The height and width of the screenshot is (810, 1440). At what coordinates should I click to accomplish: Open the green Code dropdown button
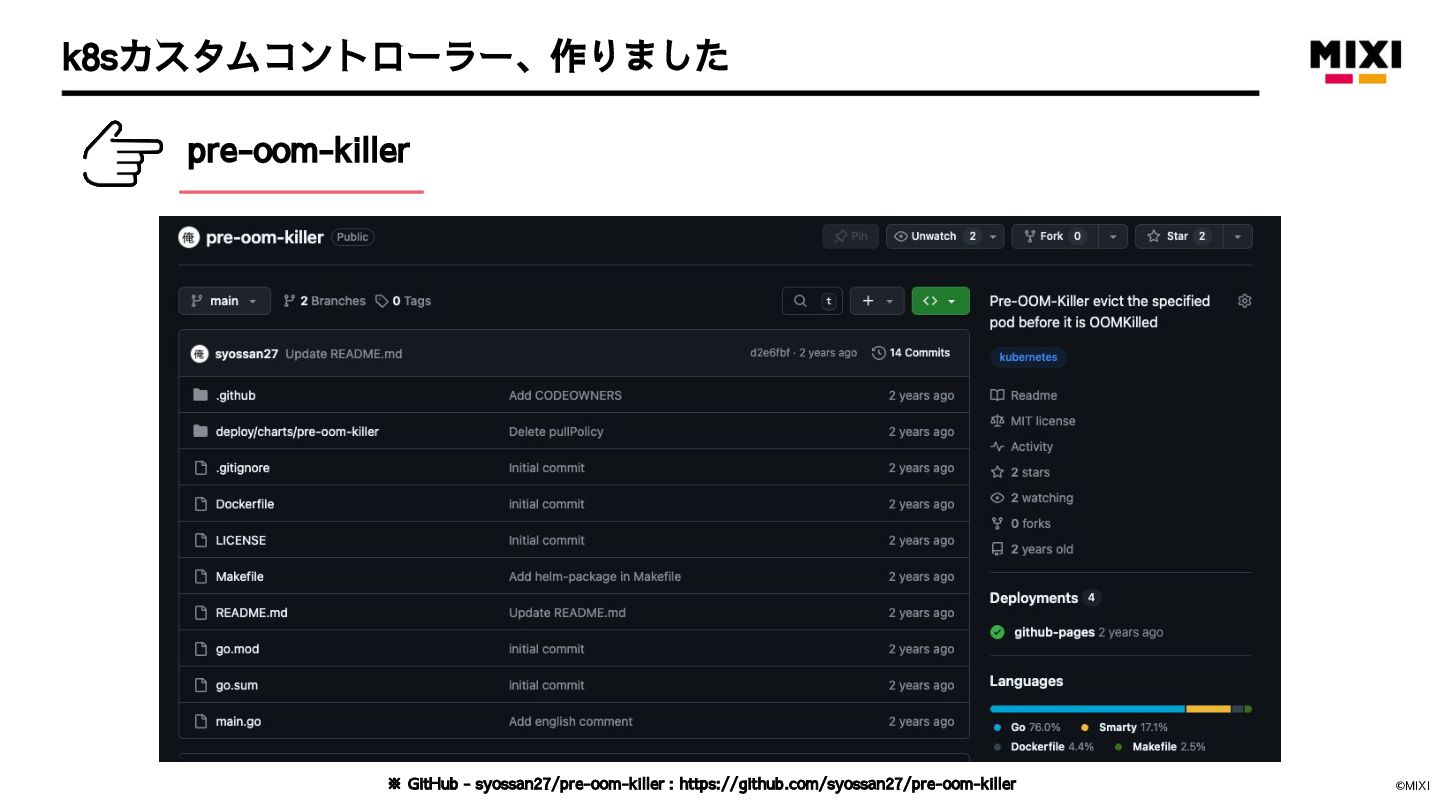click(940, 301)
